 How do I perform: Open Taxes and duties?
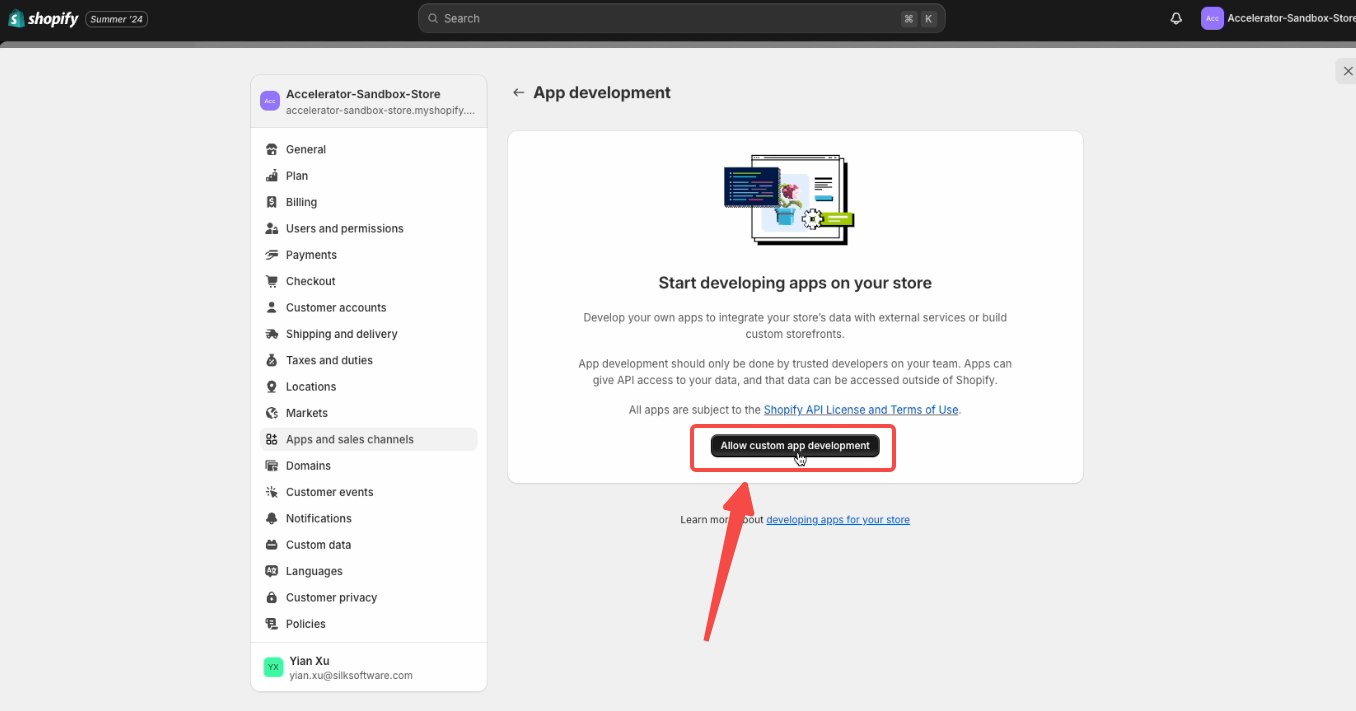(x=369, y=361)
